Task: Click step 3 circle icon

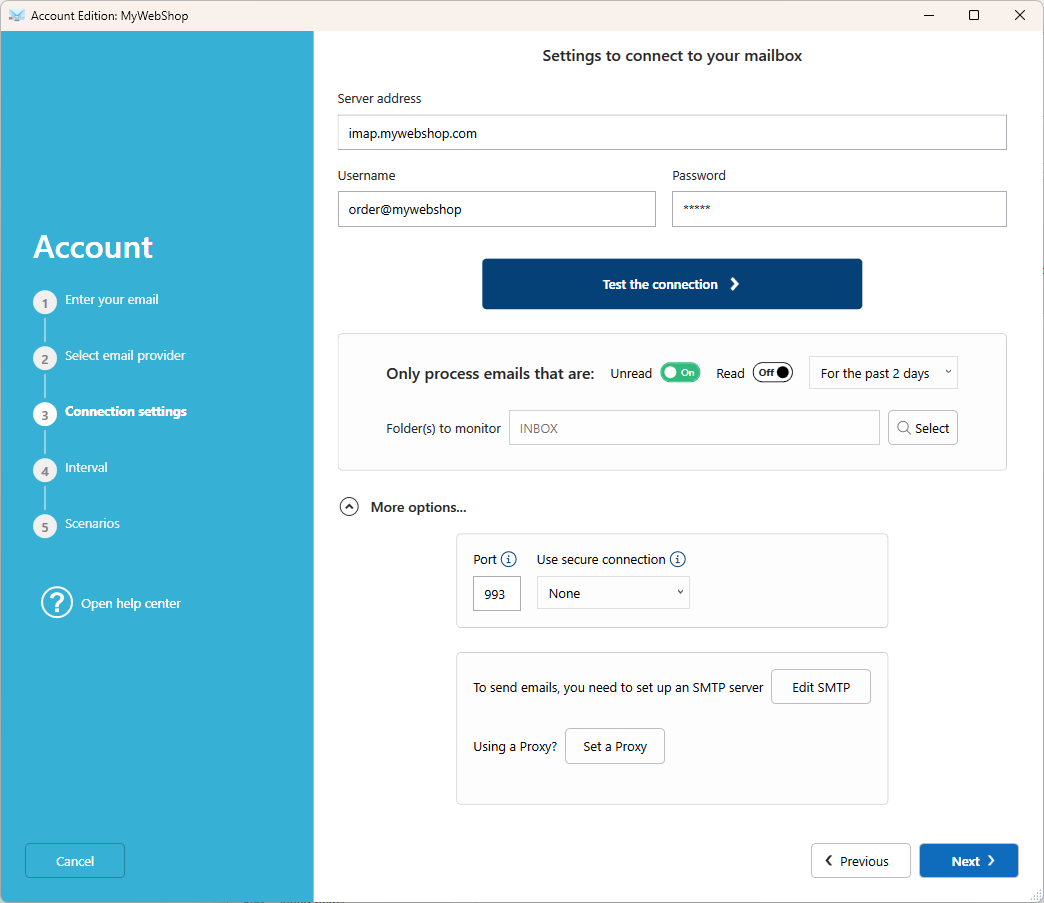Action: point(45,415)
